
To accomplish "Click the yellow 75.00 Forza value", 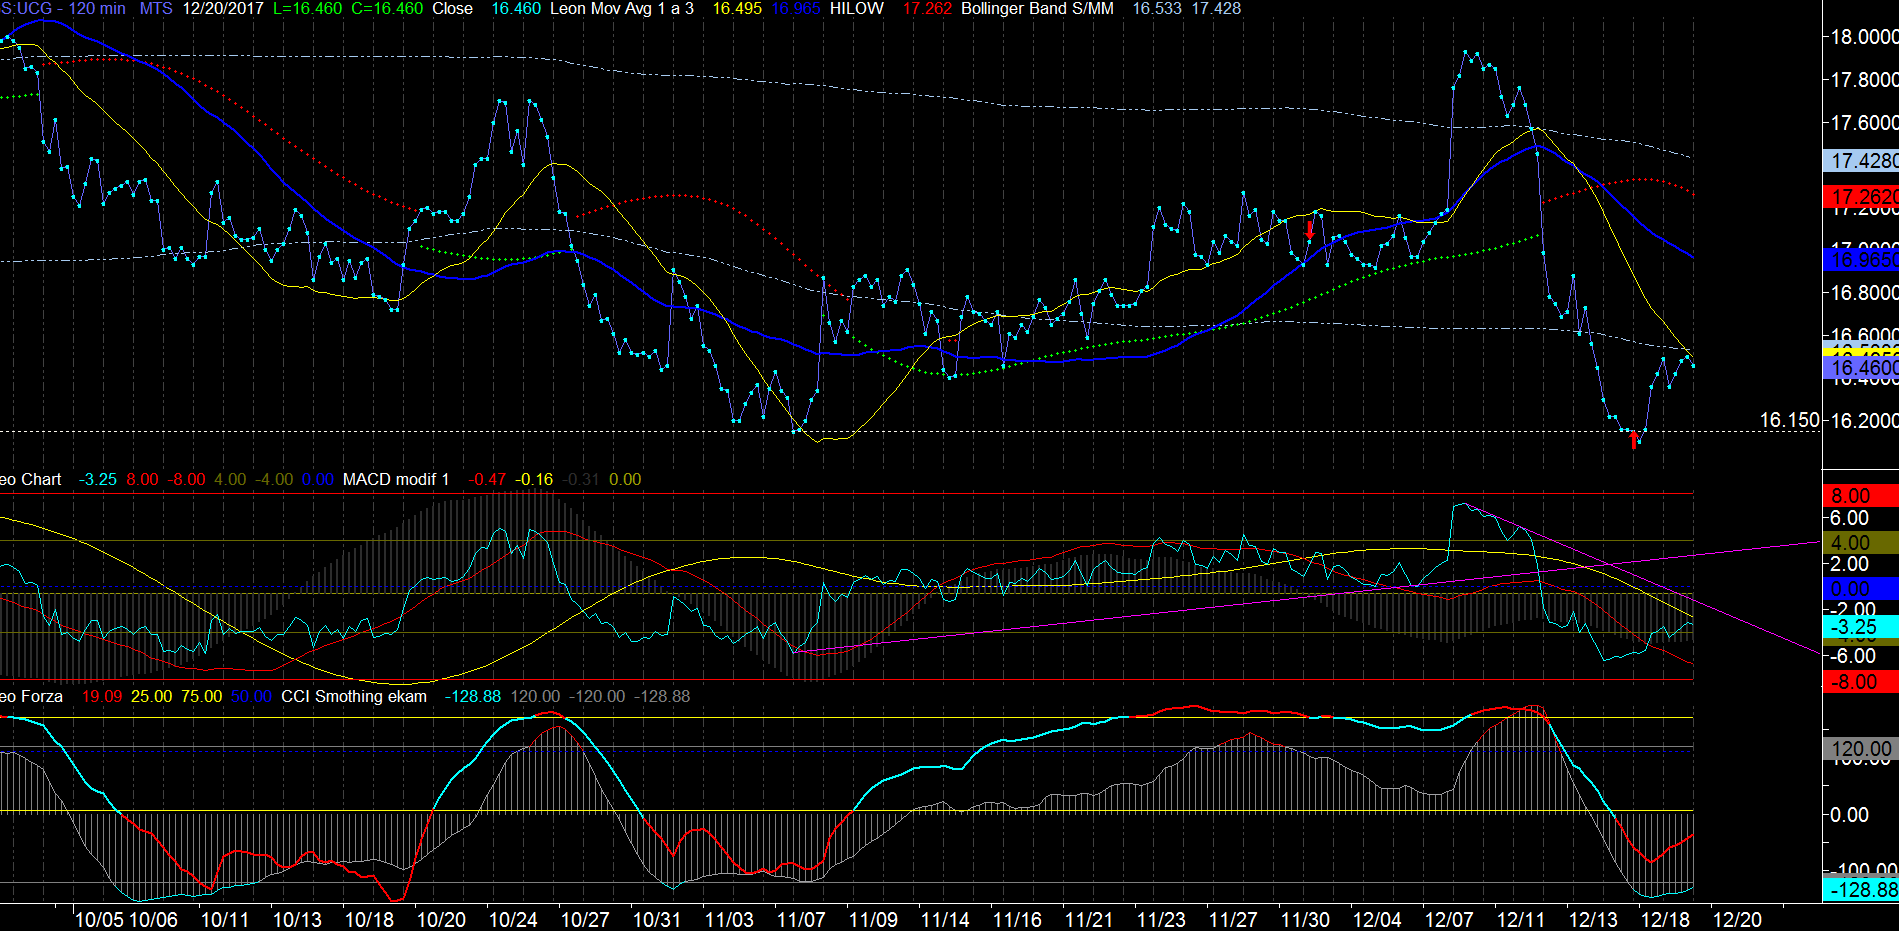I will (x=201, y=697).
